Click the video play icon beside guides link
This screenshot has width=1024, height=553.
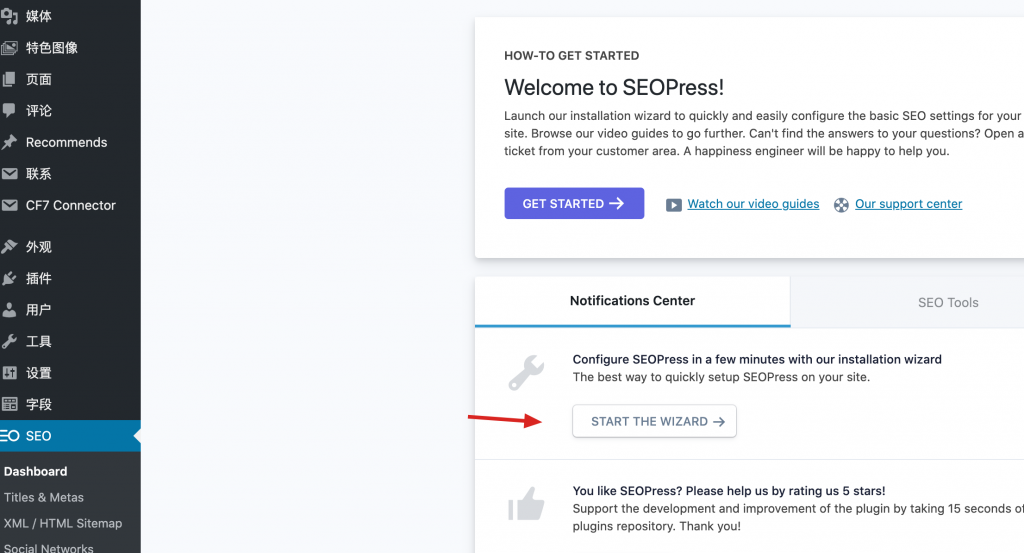click(674, 204)
